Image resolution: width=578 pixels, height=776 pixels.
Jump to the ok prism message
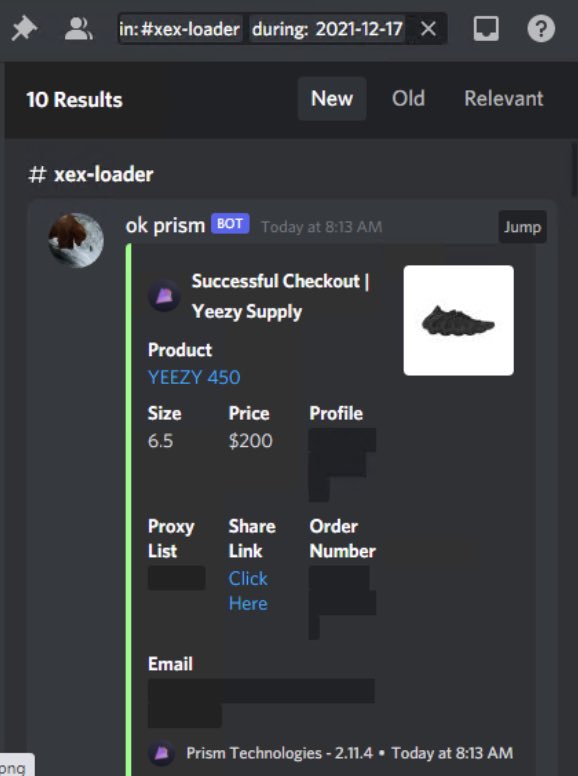point(522,227)
